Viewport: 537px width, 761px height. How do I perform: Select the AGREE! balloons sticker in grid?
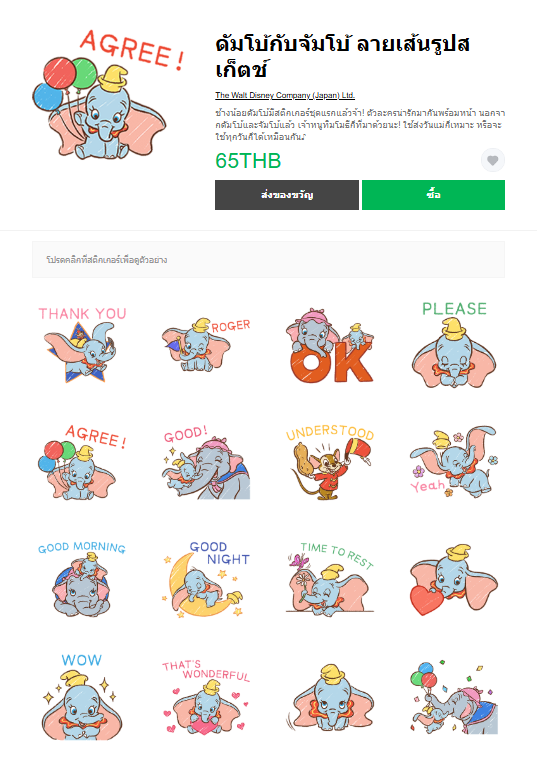tap(83, 462)
